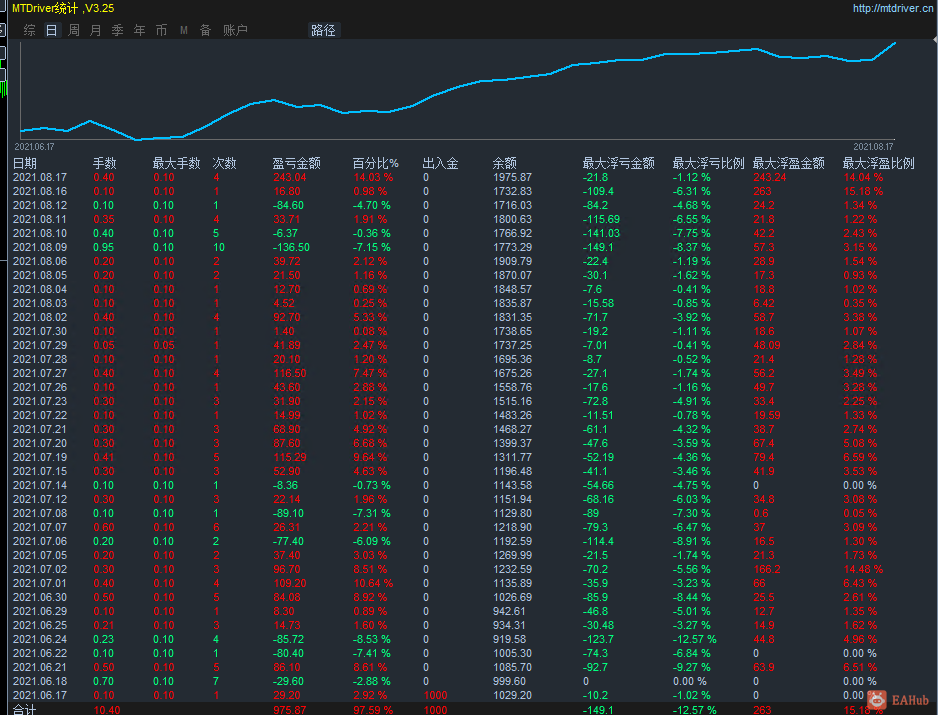
Task: Click the EAHub logo icon
Action: [878, 699]
